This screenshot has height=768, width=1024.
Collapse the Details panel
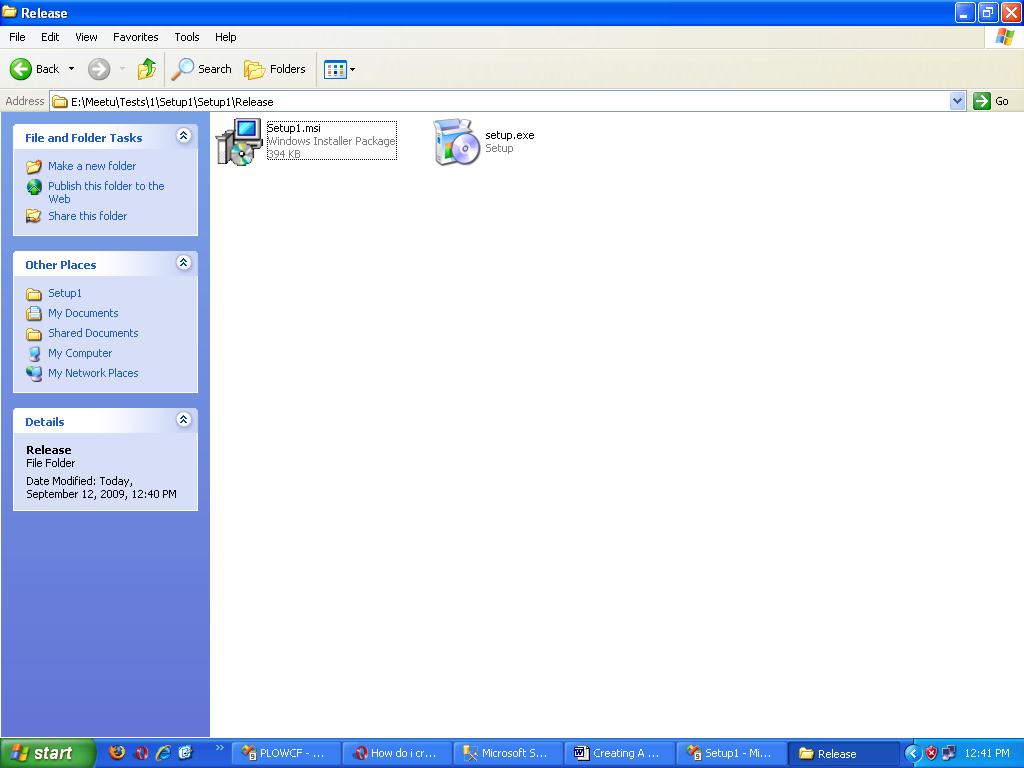coord(184,420)
